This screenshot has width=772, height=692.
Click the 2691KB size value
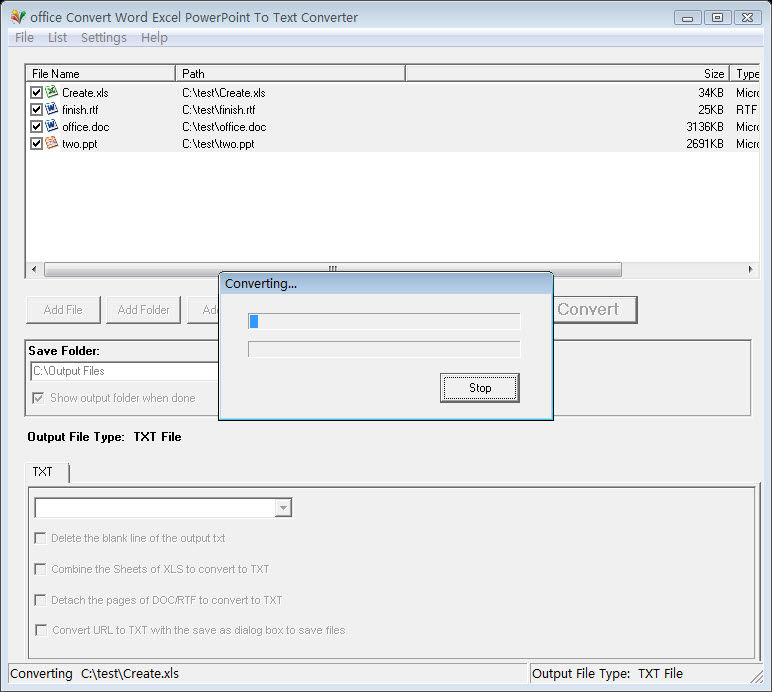tap(705, 144)
